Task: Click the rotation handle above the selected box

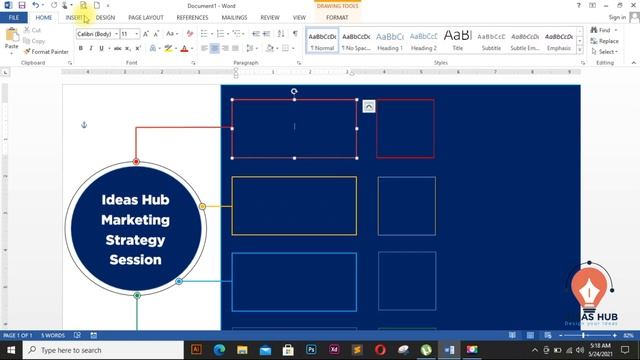Action: (294, 91)
